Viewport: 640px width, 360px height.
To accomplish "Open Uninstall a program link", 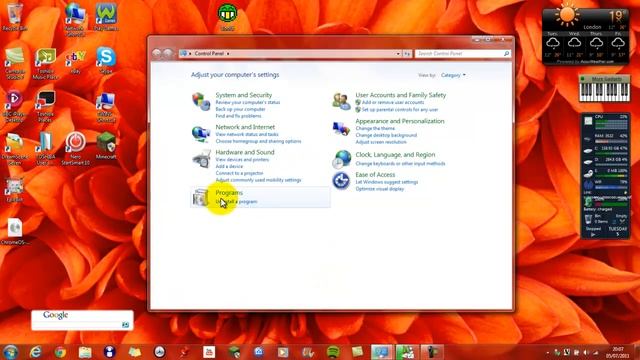I will (236, 202).
